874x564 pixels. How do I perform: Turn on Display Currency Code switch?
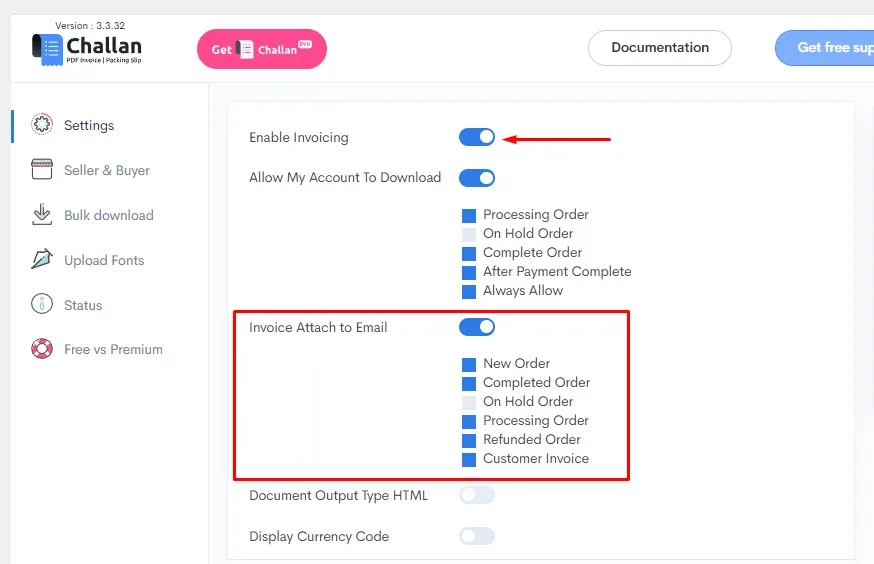477,536
